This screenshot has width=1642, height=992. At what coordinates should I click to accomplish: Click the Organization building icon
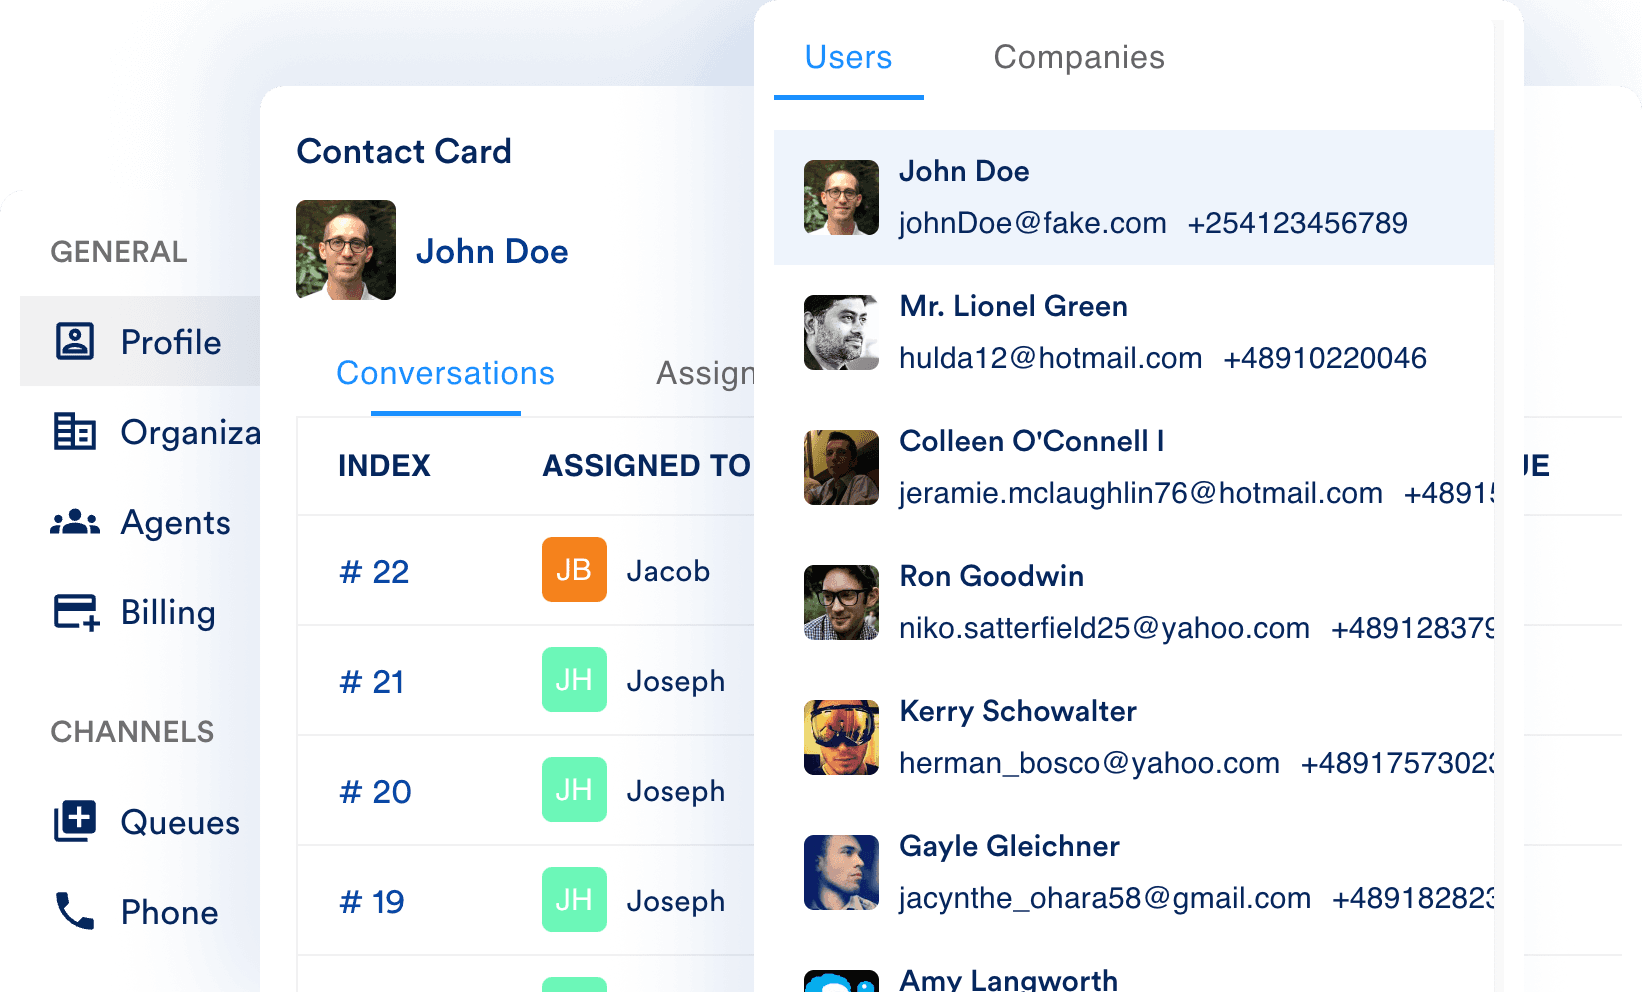pos(75,431)
